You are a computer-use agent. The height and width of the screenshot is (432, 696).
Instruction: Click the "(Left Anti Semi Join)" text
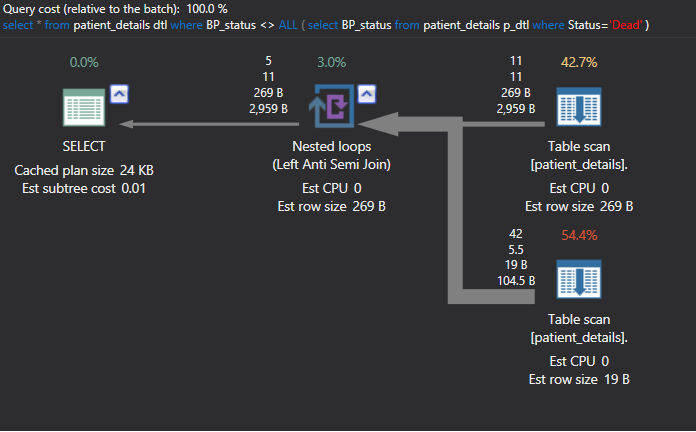pos(332,163)
